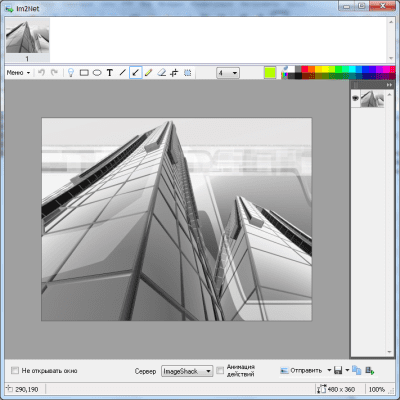This screenshot has height=400, width=400.
Task: Open the line width dropdown showing 4
Action: click(228, 73)
